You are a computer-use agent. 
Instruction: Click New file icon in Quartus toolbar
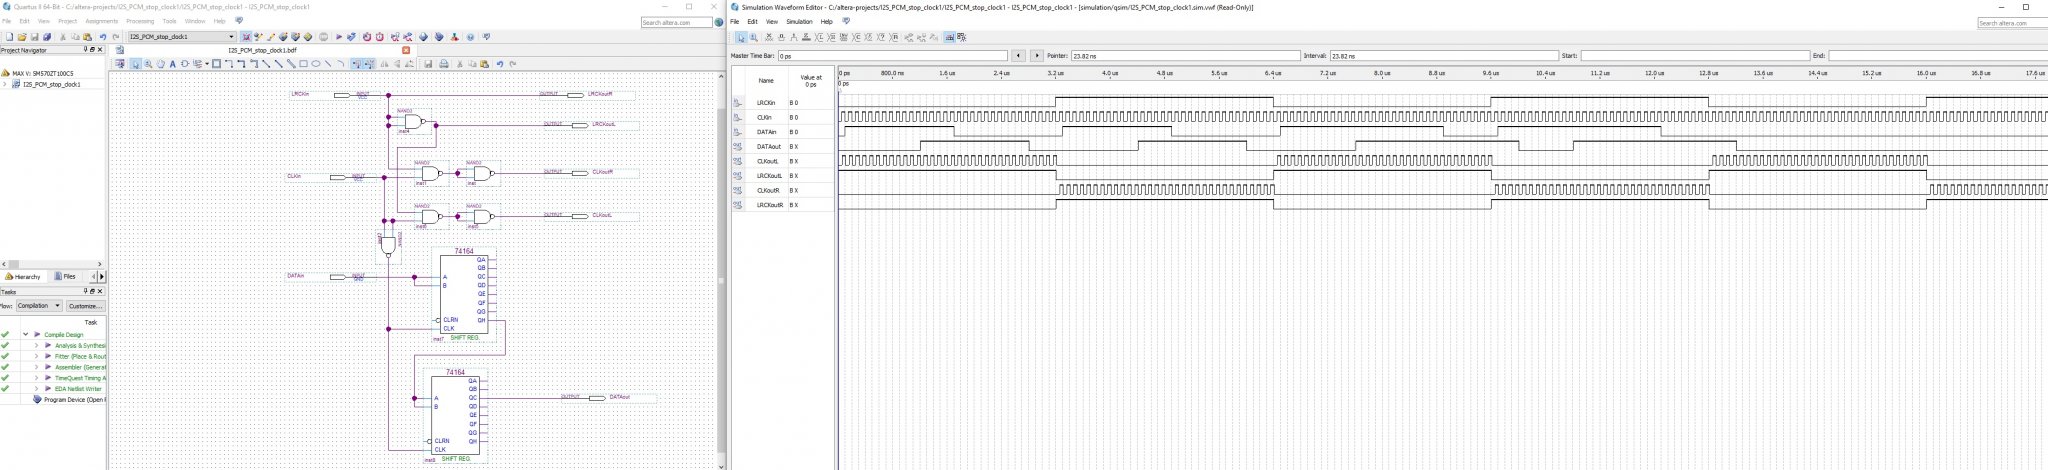[x=10, y=37]
